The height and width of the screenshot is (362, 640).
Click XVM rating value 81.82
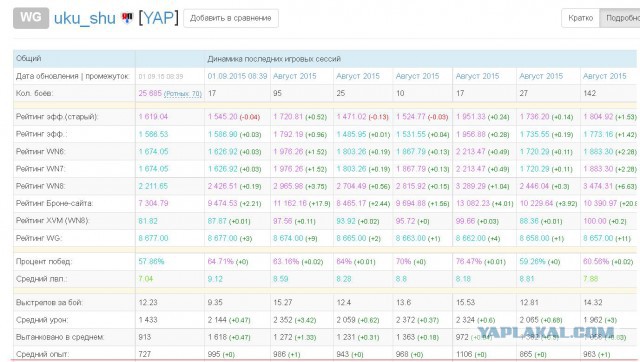coord(148,221)
